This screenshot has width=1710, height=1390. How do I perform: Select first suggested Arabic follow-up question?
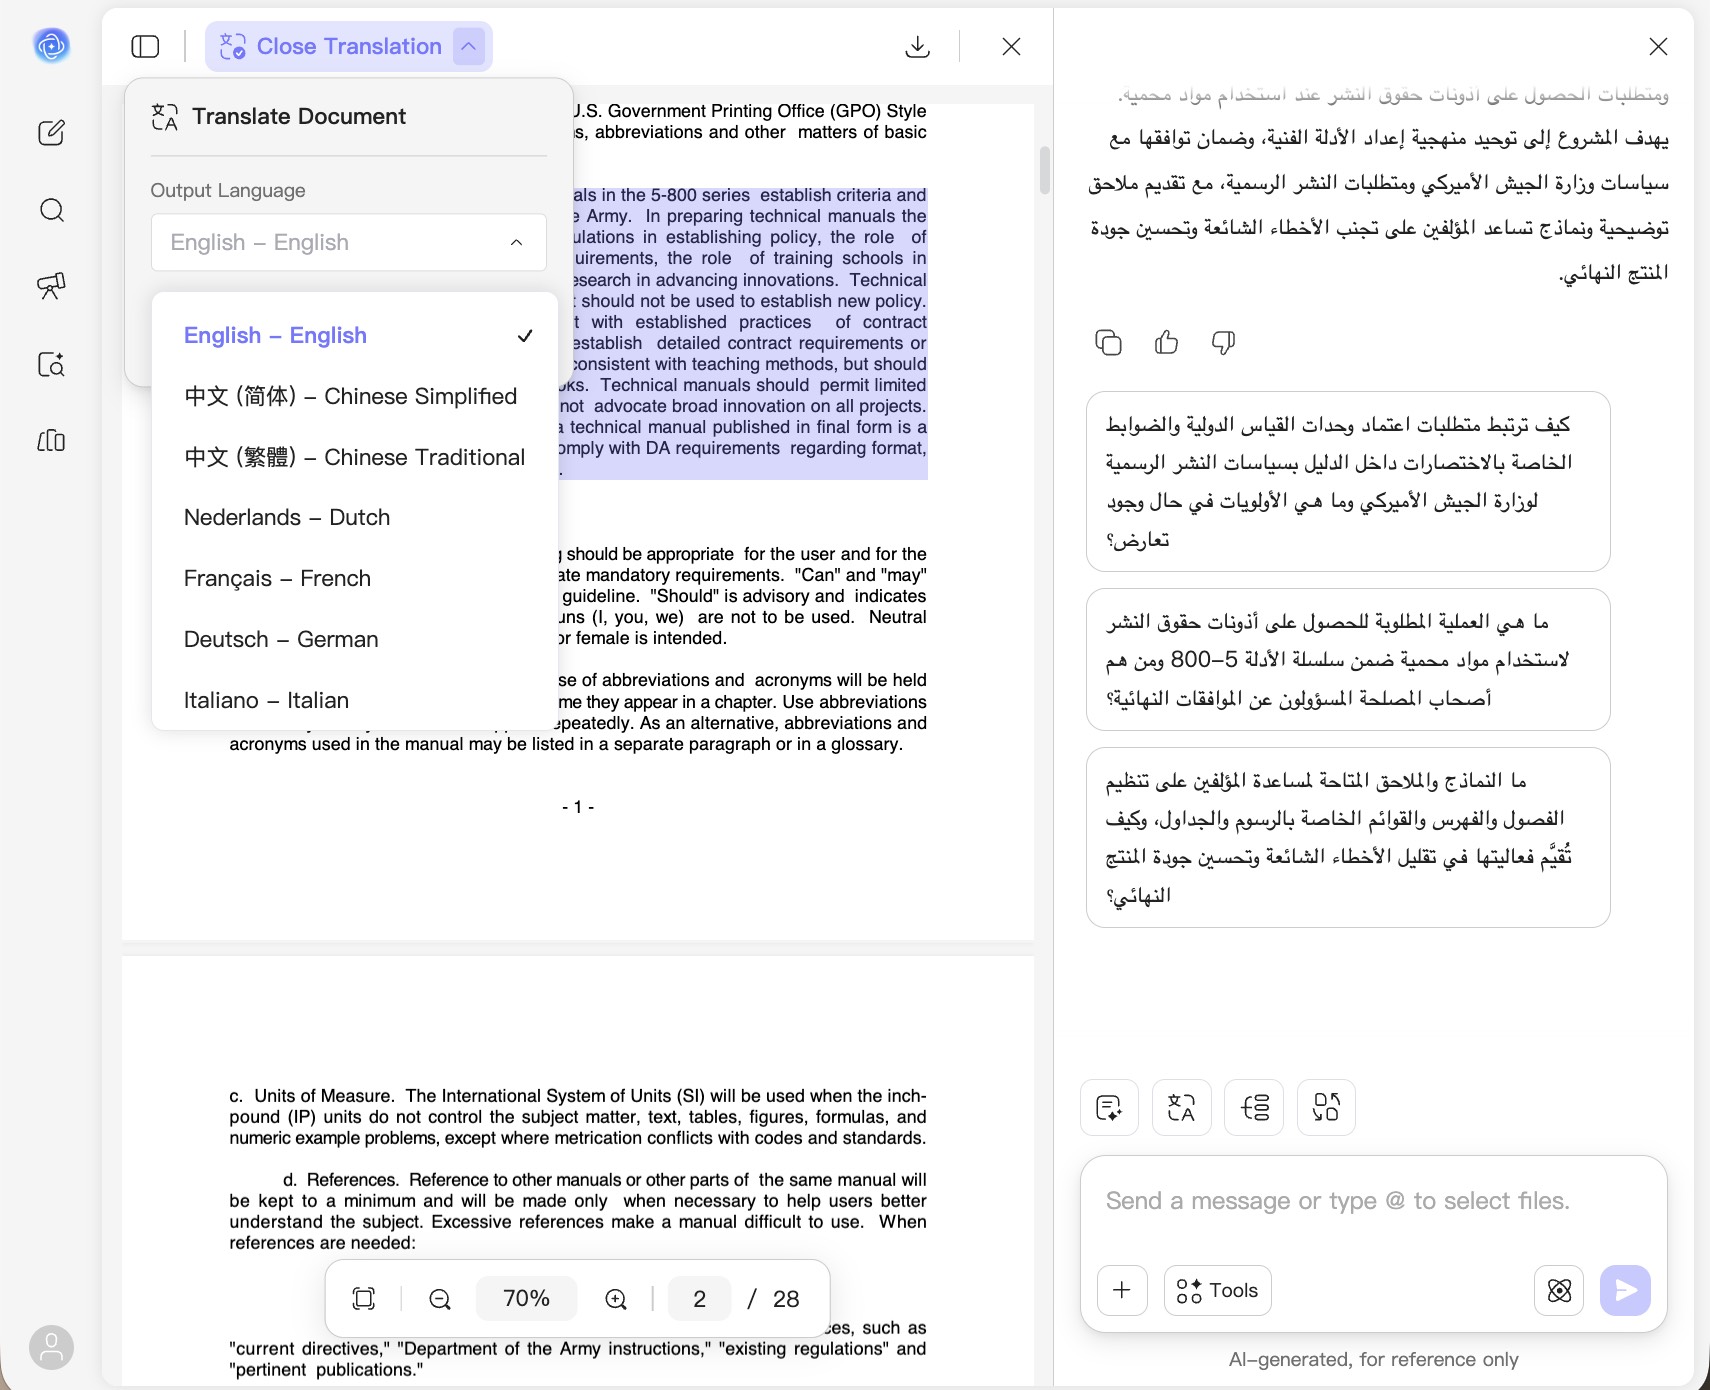[x=1348, y=481]
